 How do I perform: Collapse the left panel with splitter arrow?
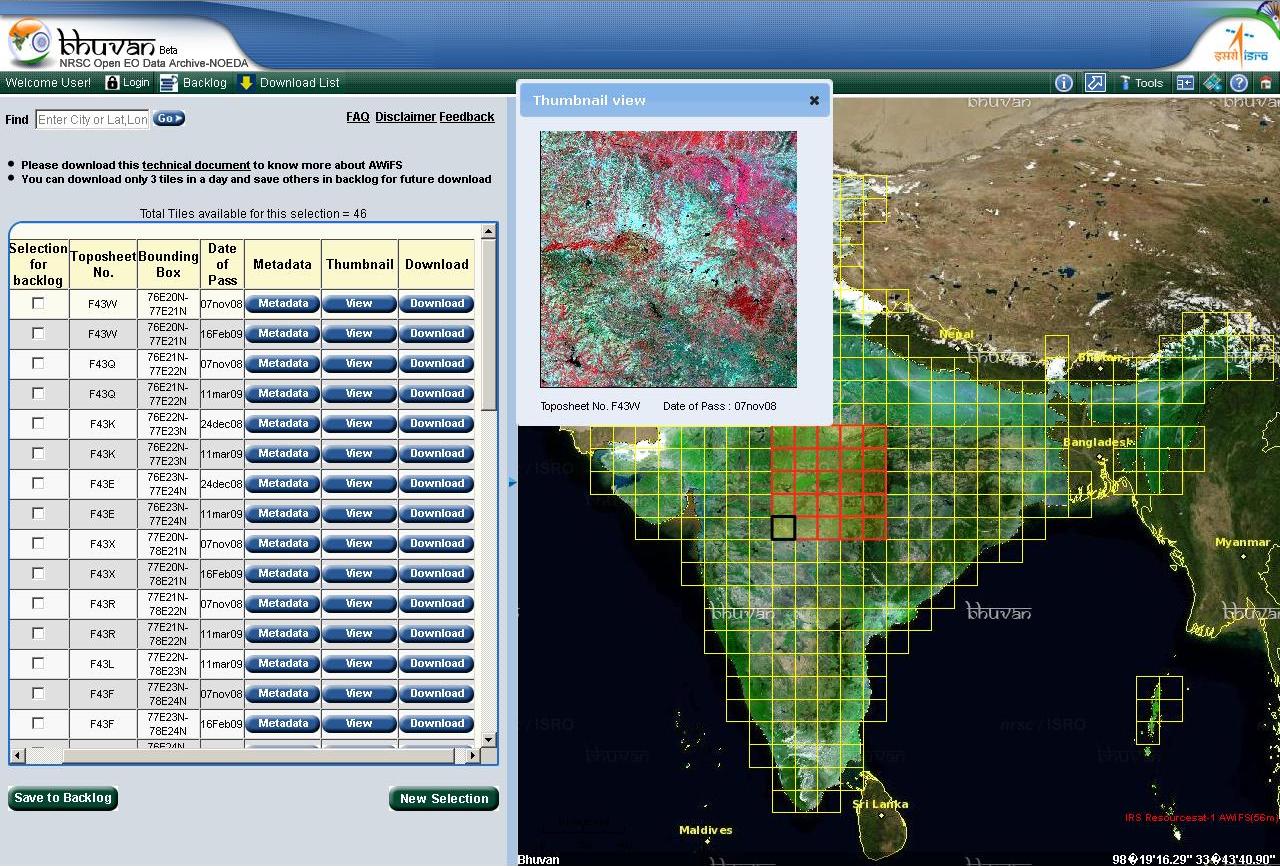[x=513, y=482]
